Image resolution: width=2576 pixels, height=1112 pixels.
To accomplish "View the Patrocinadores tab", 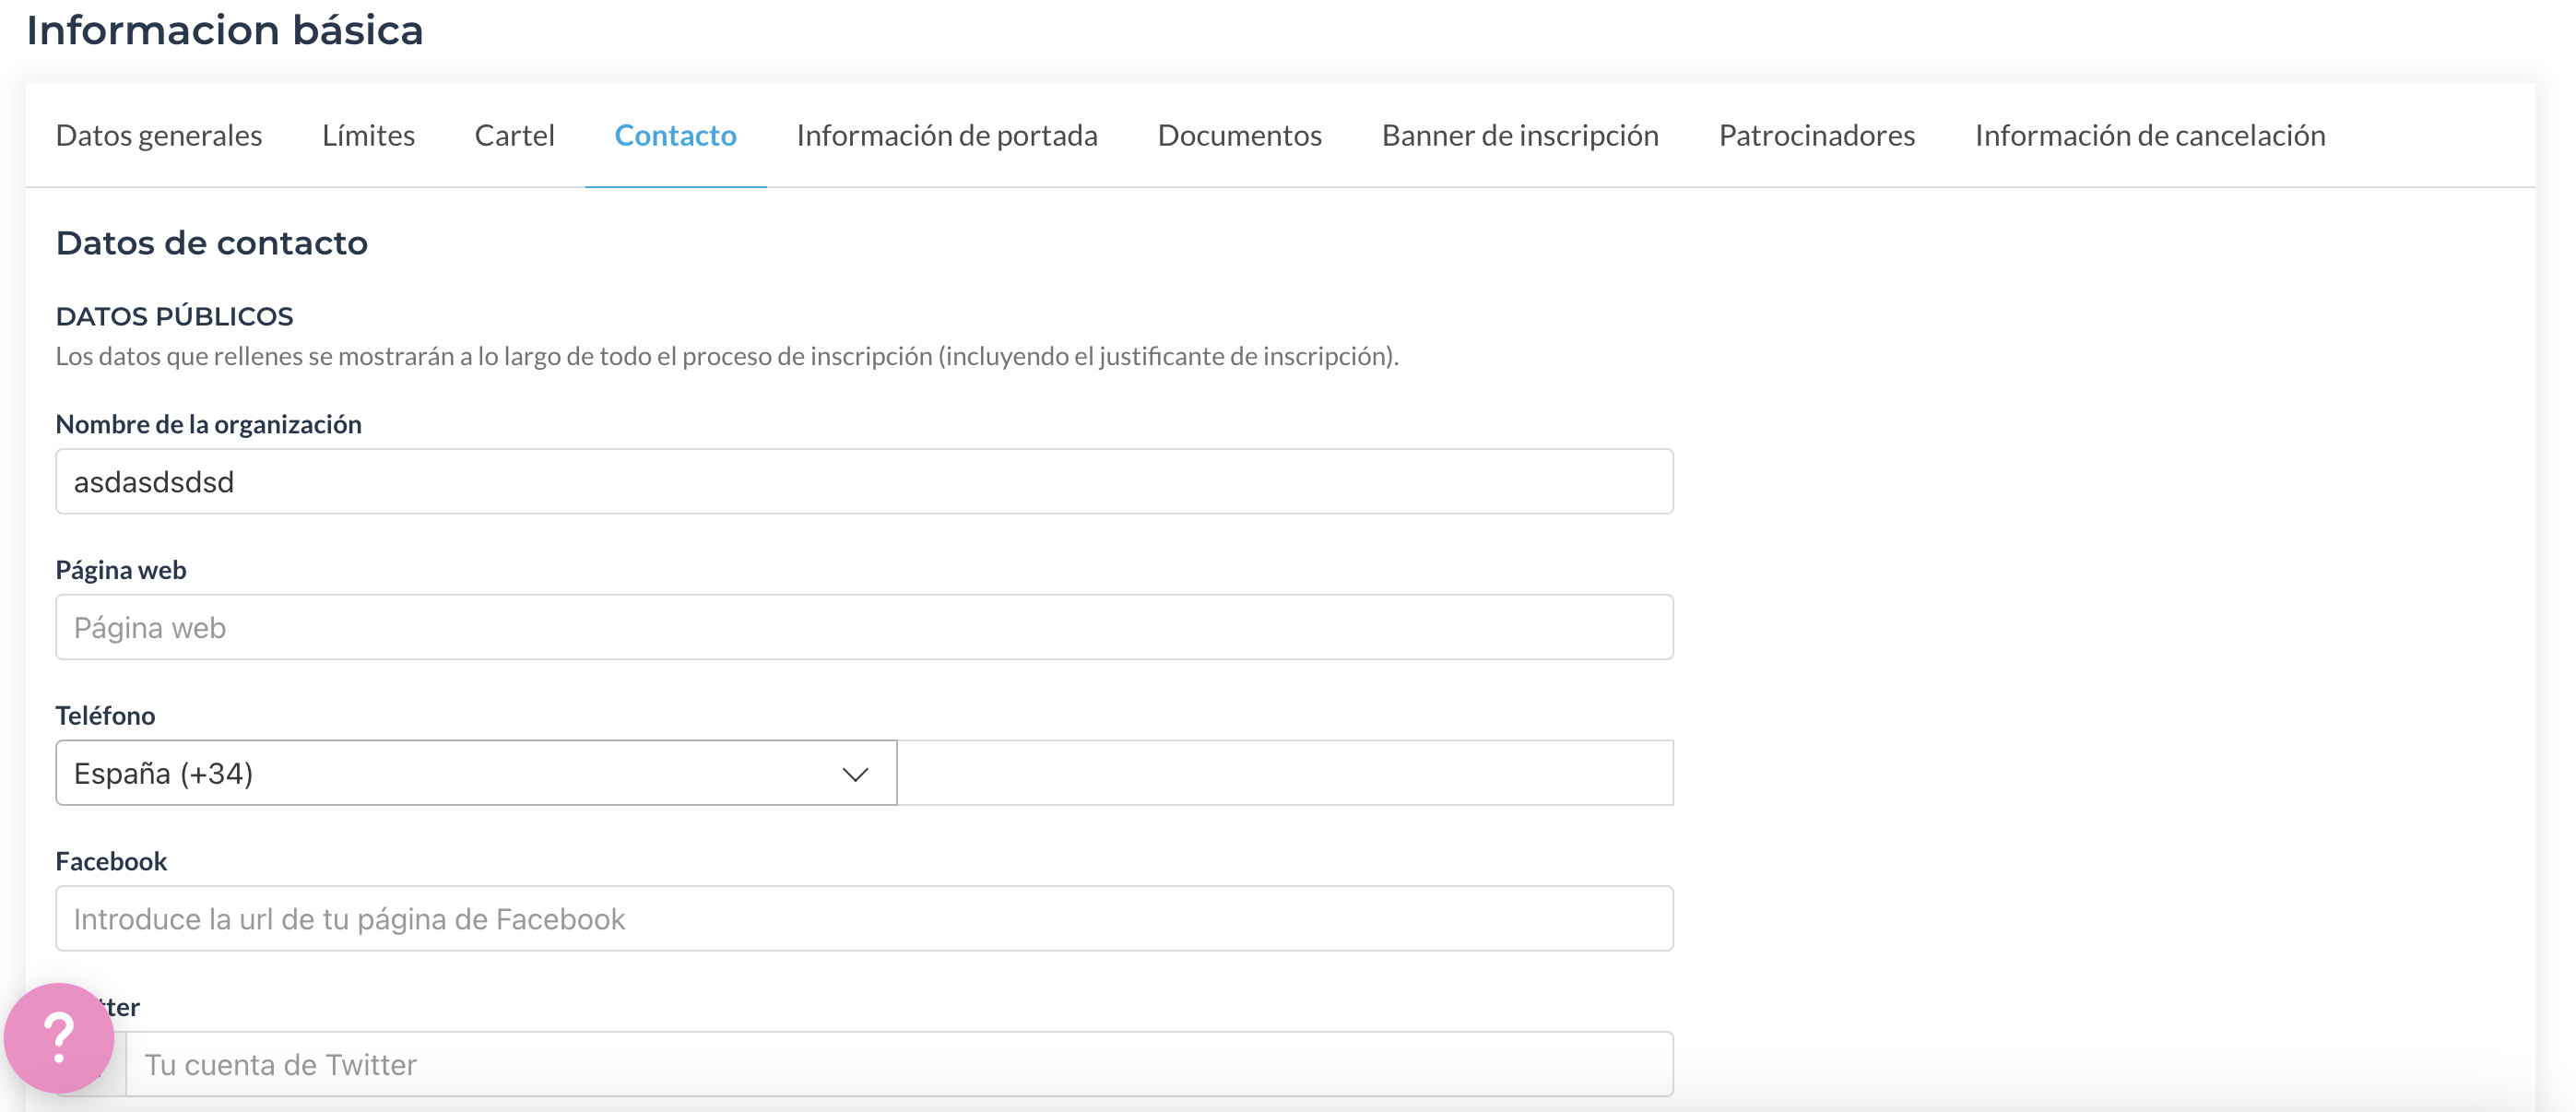I will (x=1816, y=135).
